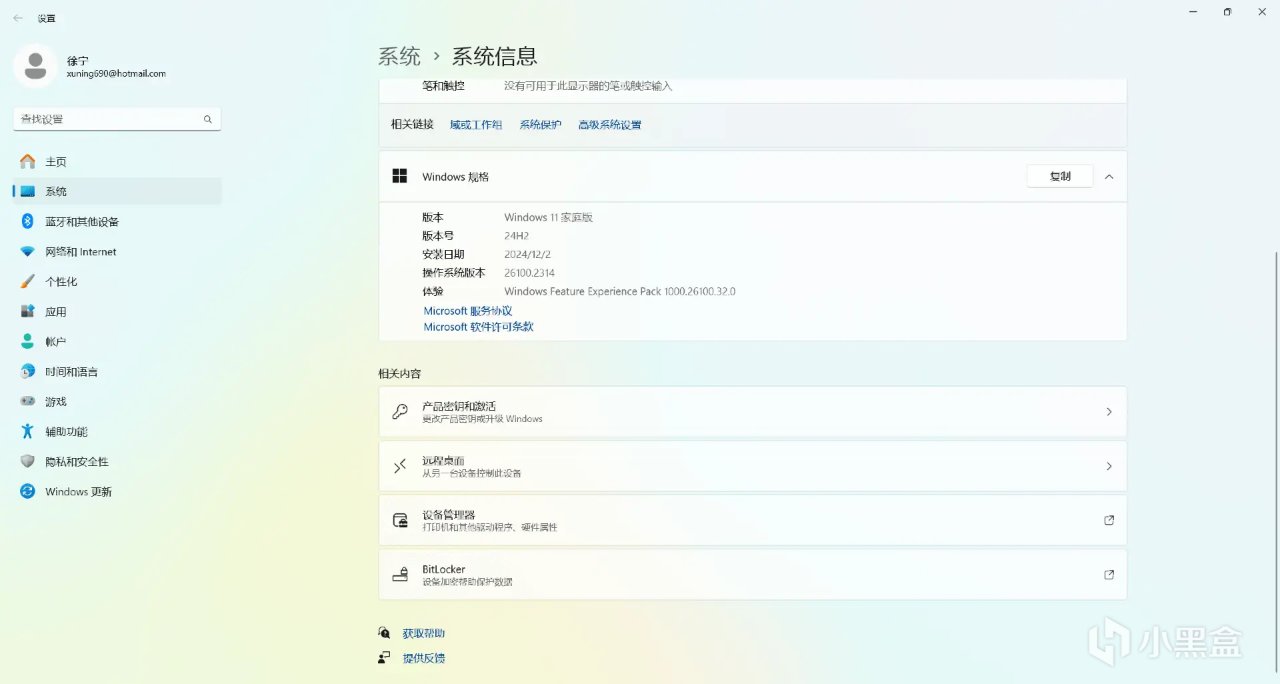Open 游戏 controller icon
This screenshot has height=684, width=1280.
28,401
